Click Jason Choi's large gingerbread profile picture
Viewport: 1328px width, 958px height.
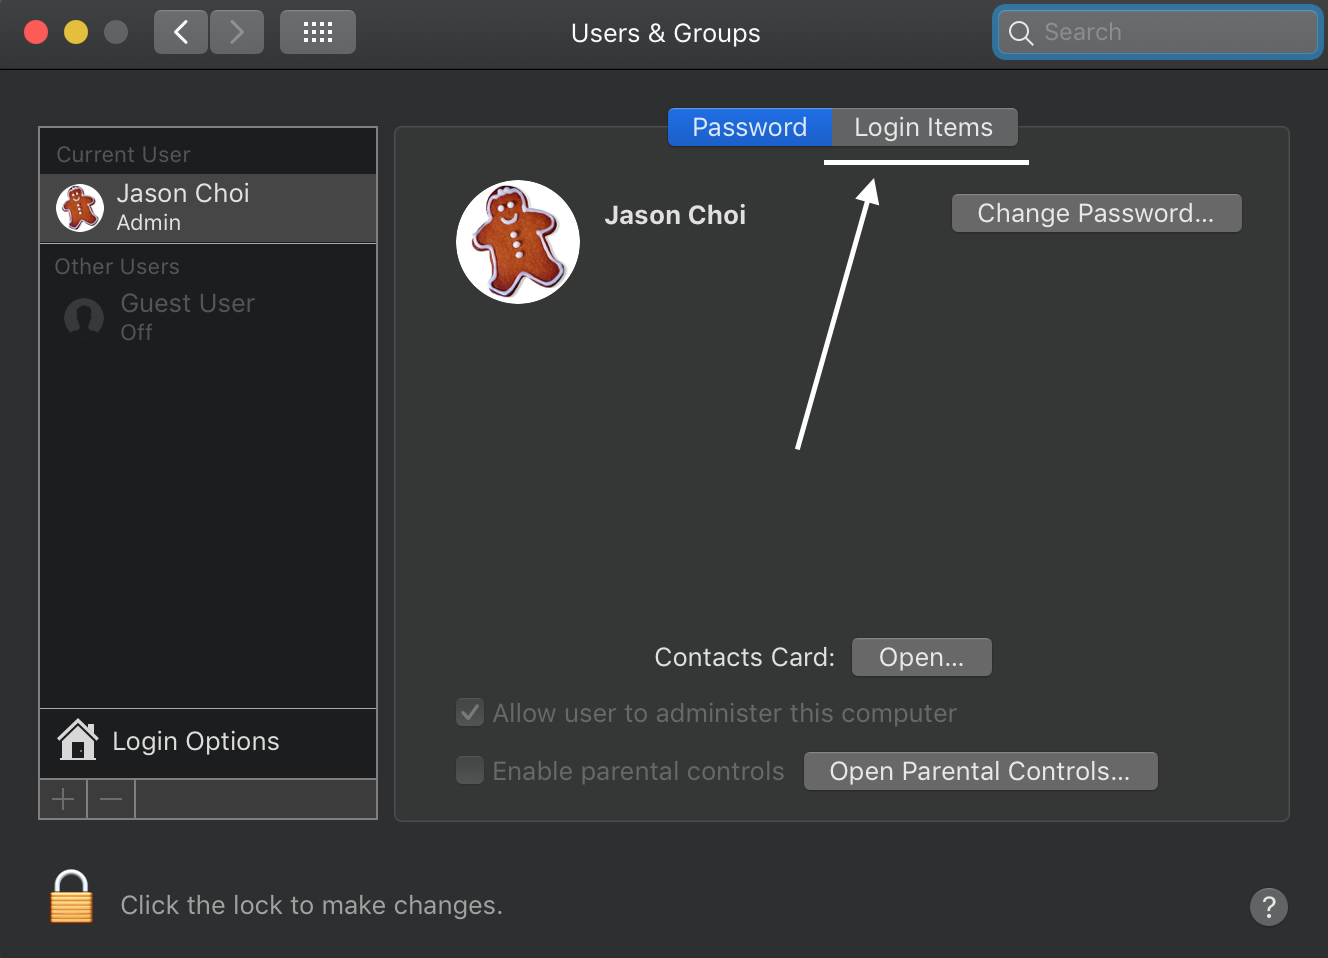pyautogui.click(x=518, y=242)
